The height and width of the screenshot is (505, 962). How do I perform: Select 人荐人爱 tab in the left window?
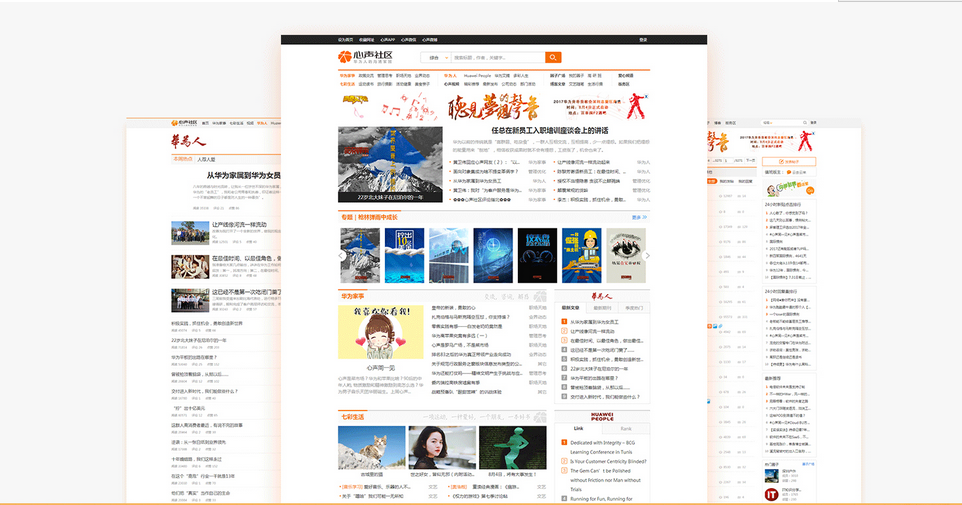206,159
